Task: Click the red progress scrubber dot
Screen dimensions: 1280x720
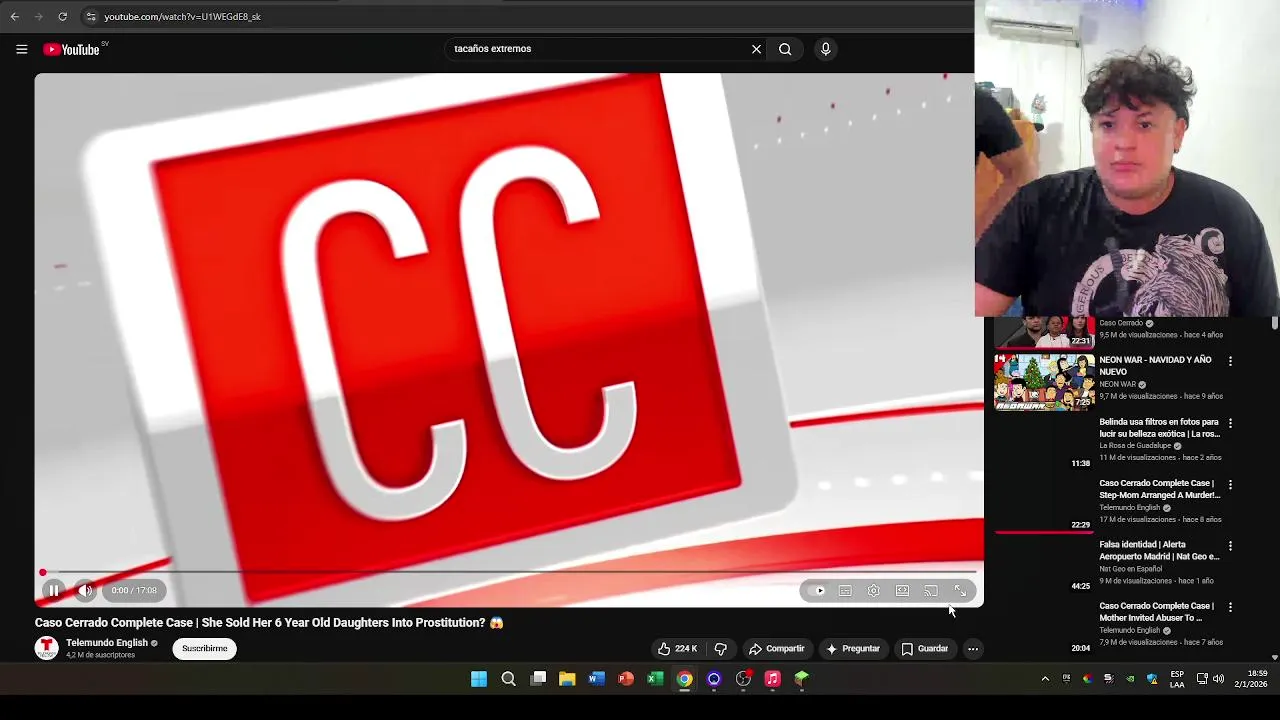Action: coord(43,573)
